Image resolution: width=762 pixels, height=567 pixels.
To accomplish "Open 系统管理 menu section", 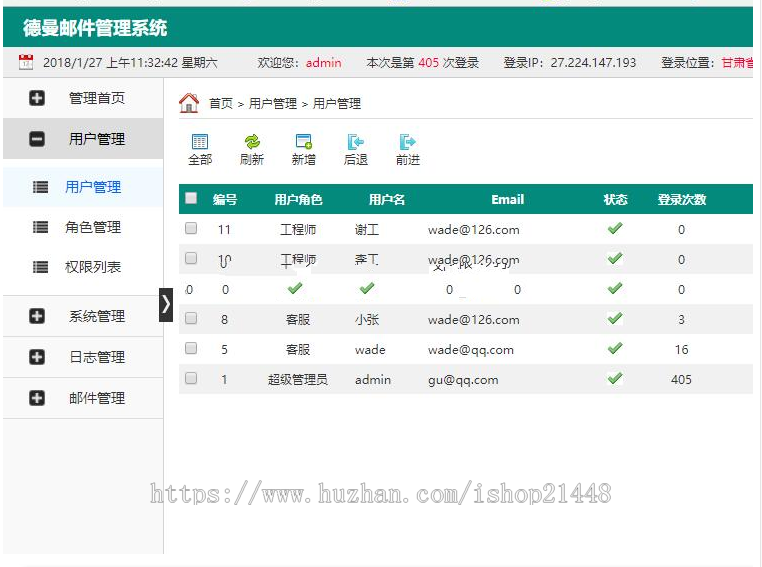I will pyautogui.click(x=83, y=316).
